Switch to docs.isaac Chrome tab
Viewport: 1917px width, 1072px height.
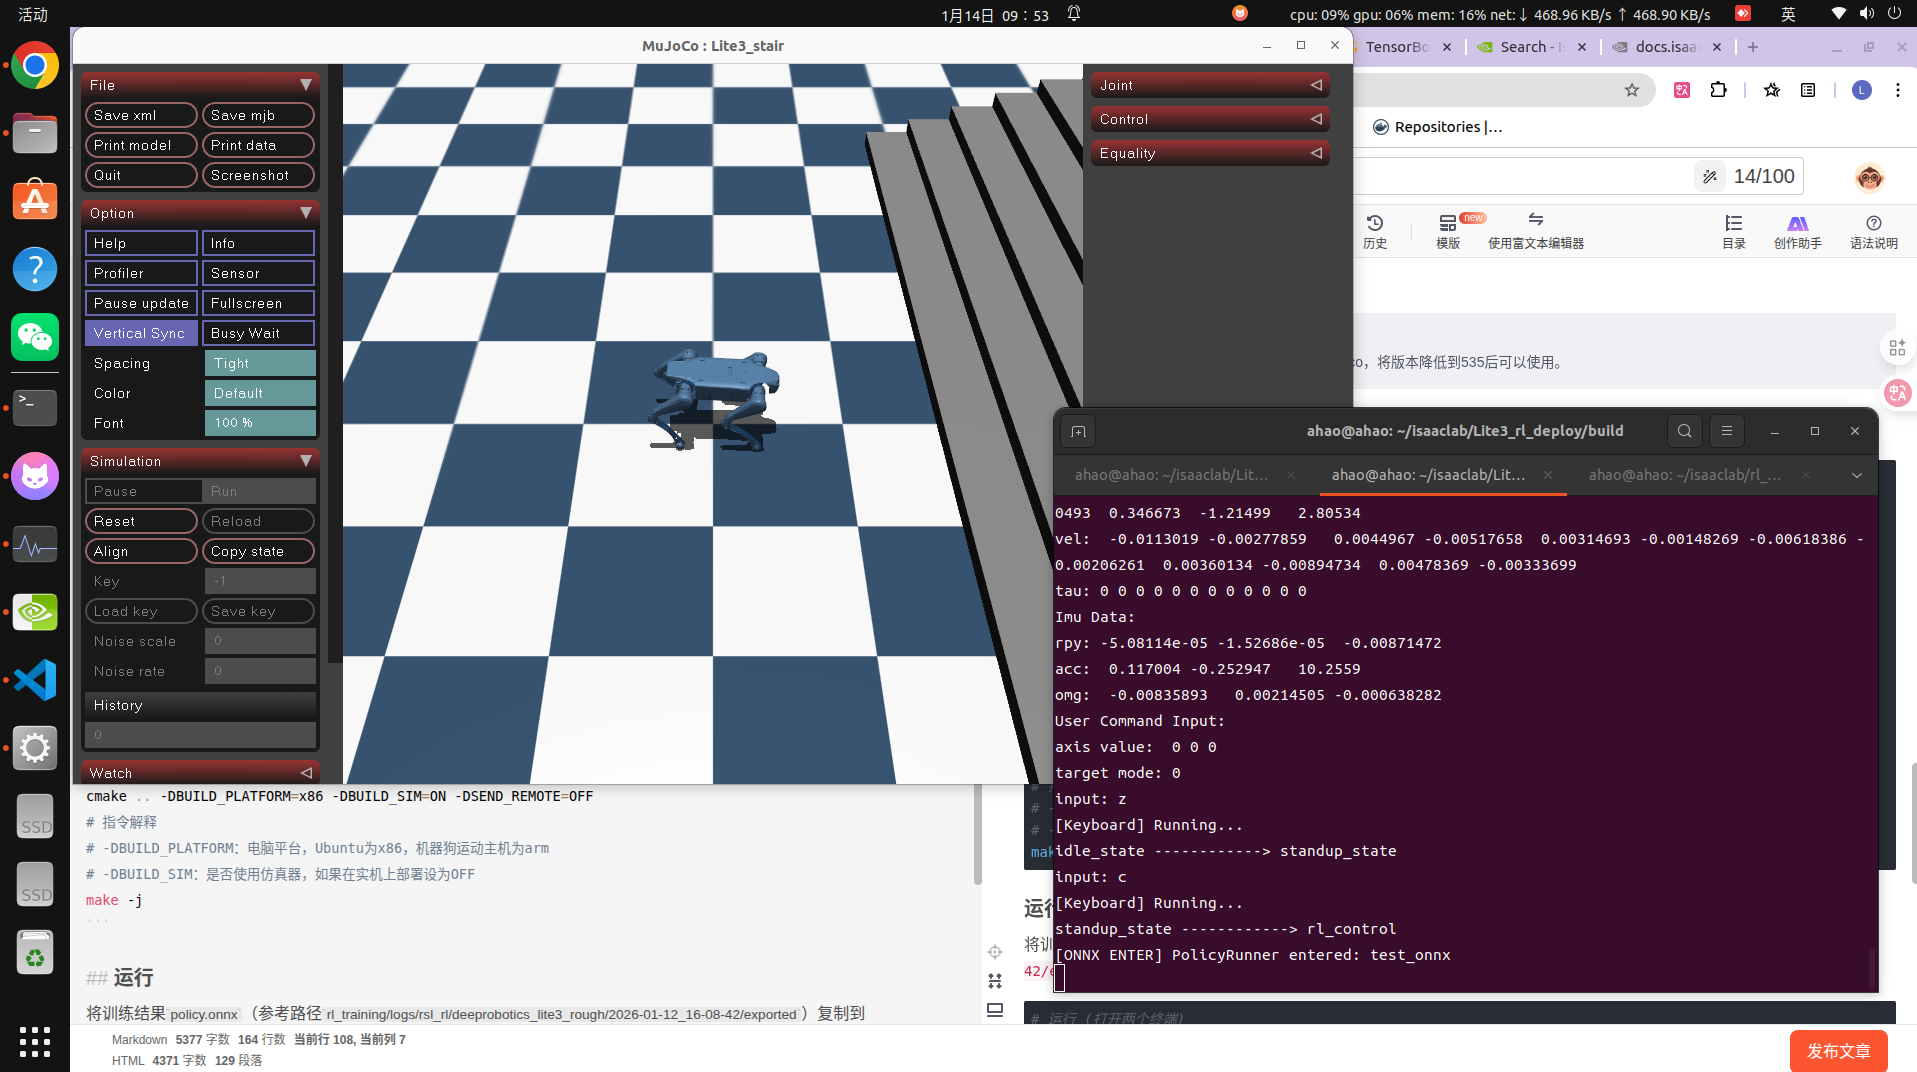coord(1665,47)
